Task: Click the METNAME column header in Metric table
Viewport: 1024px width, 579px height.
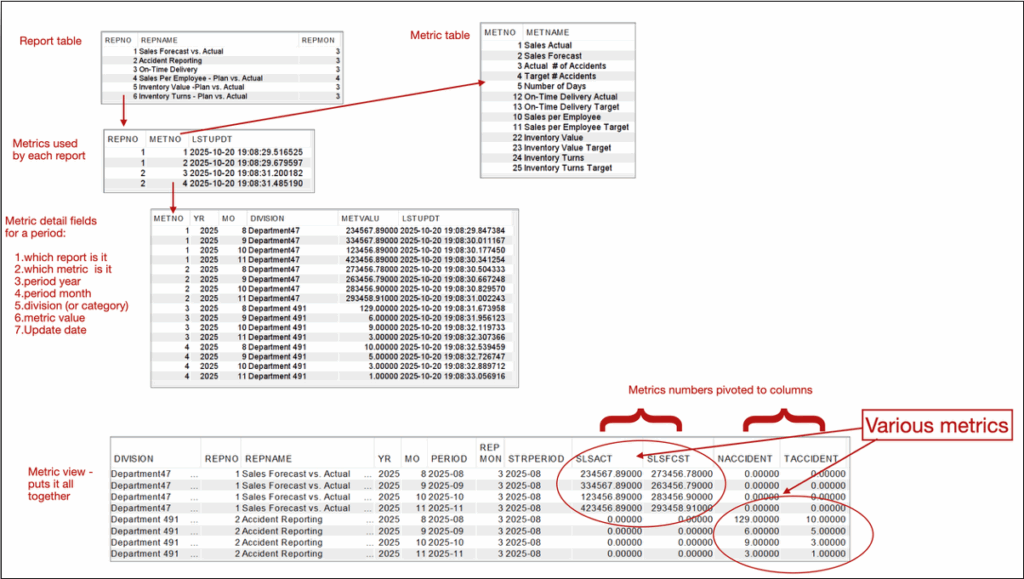Action: coord(541,33)
